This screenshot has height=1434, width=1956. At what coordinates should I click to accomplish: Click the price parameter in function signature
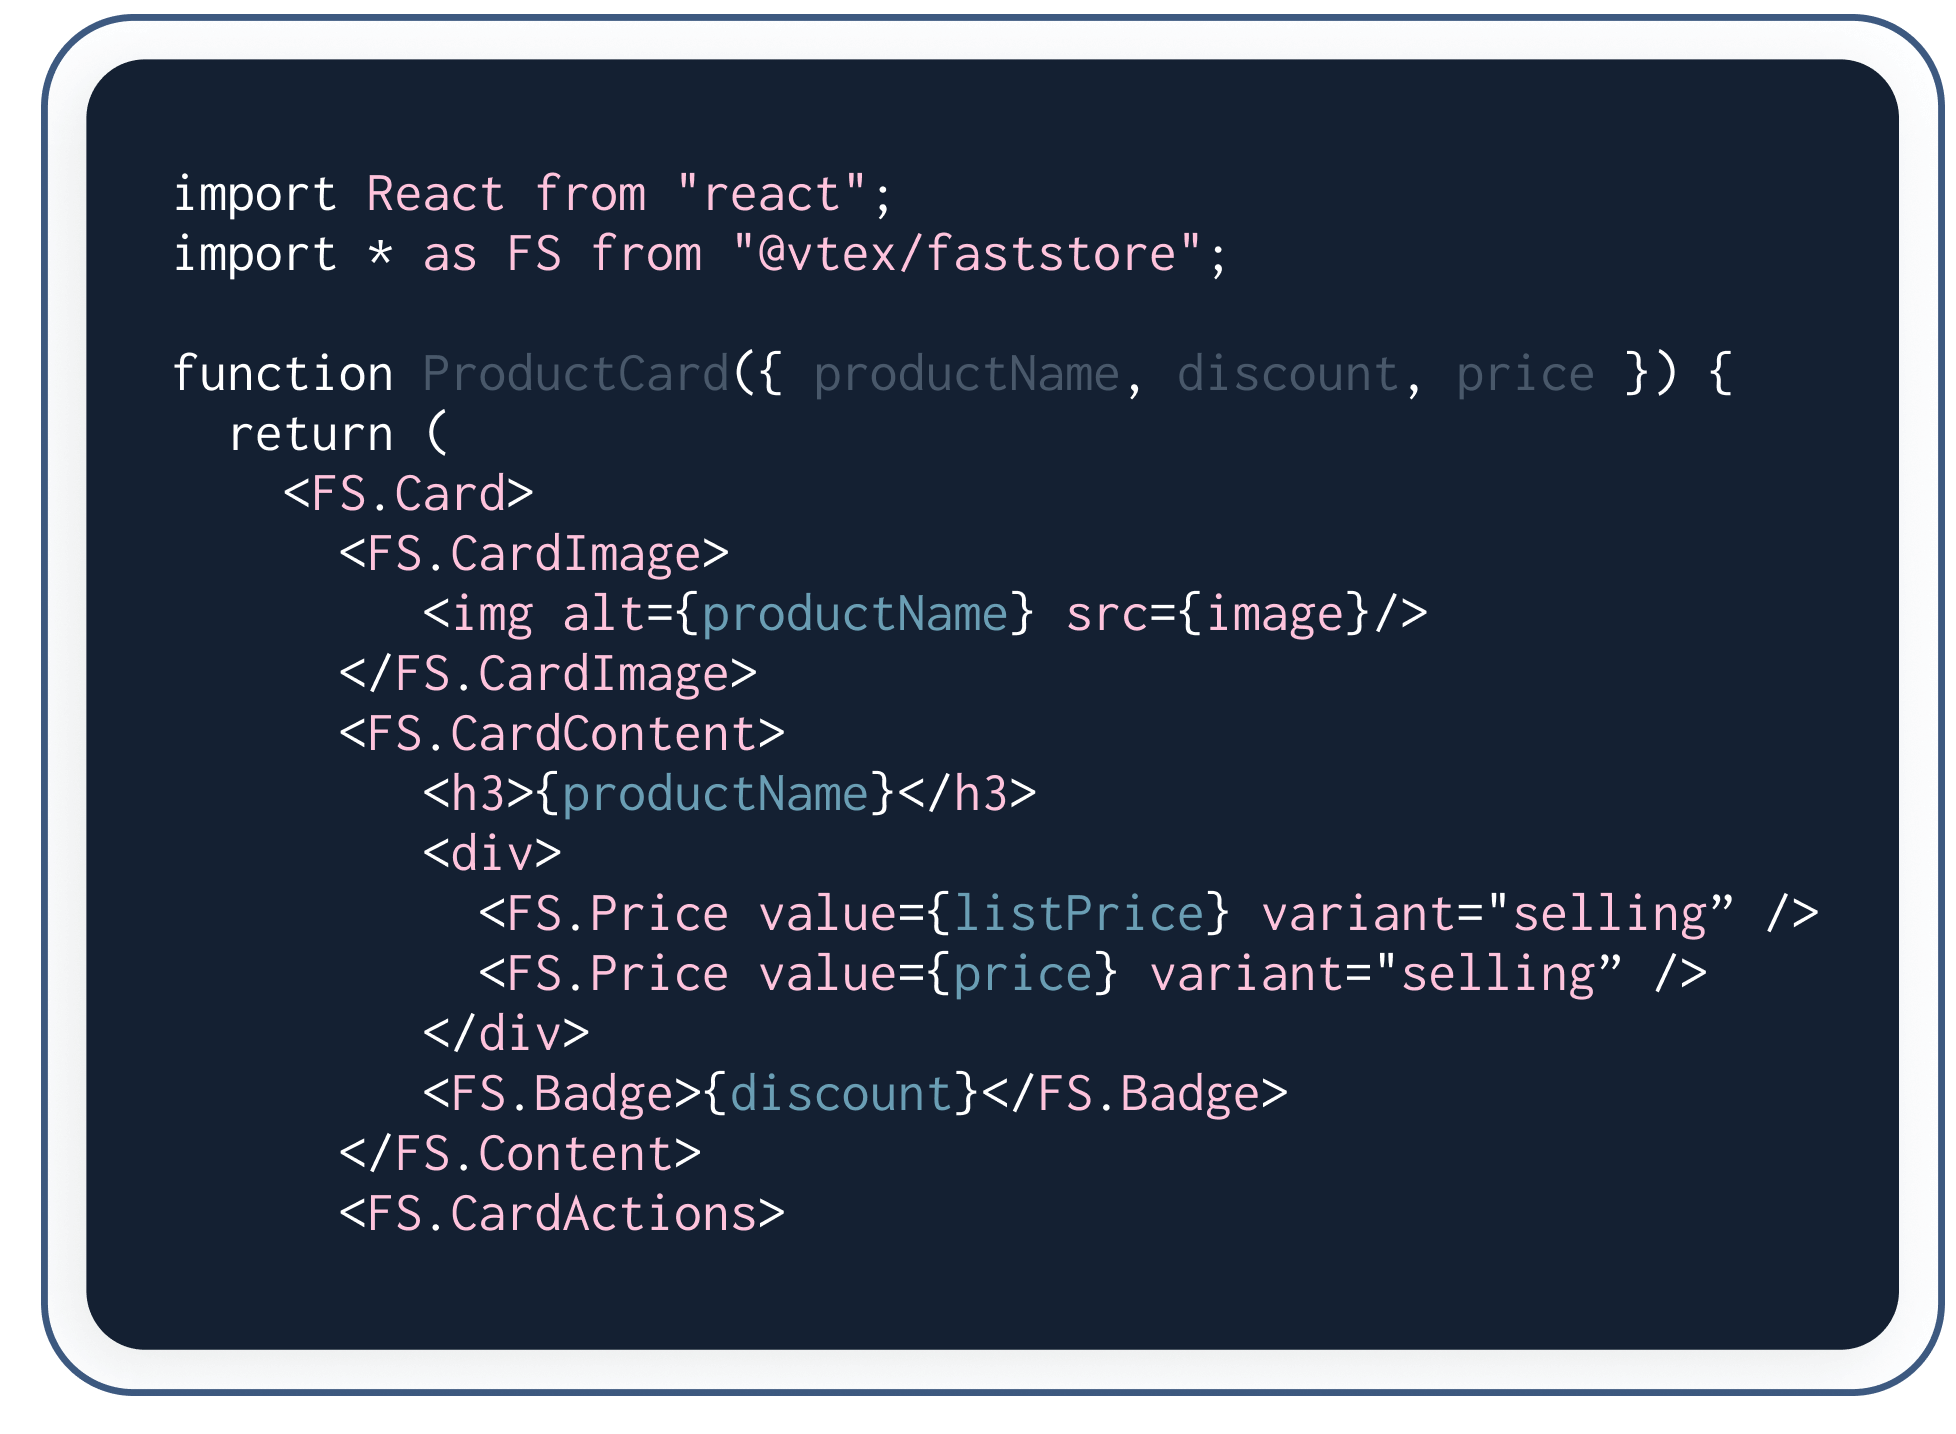tap(1525, 374)
